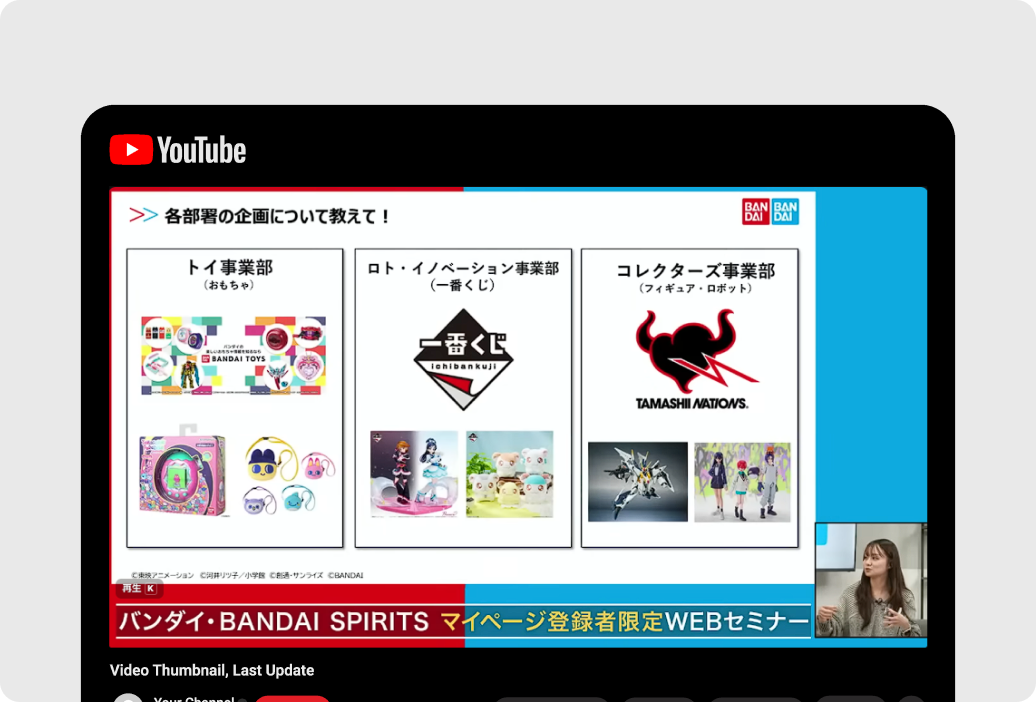The width and height of the screenshot is (1036, 702).
Task: Click 'バンダイ・BANDAI SPIRITS' banner text
Action: 274,621
